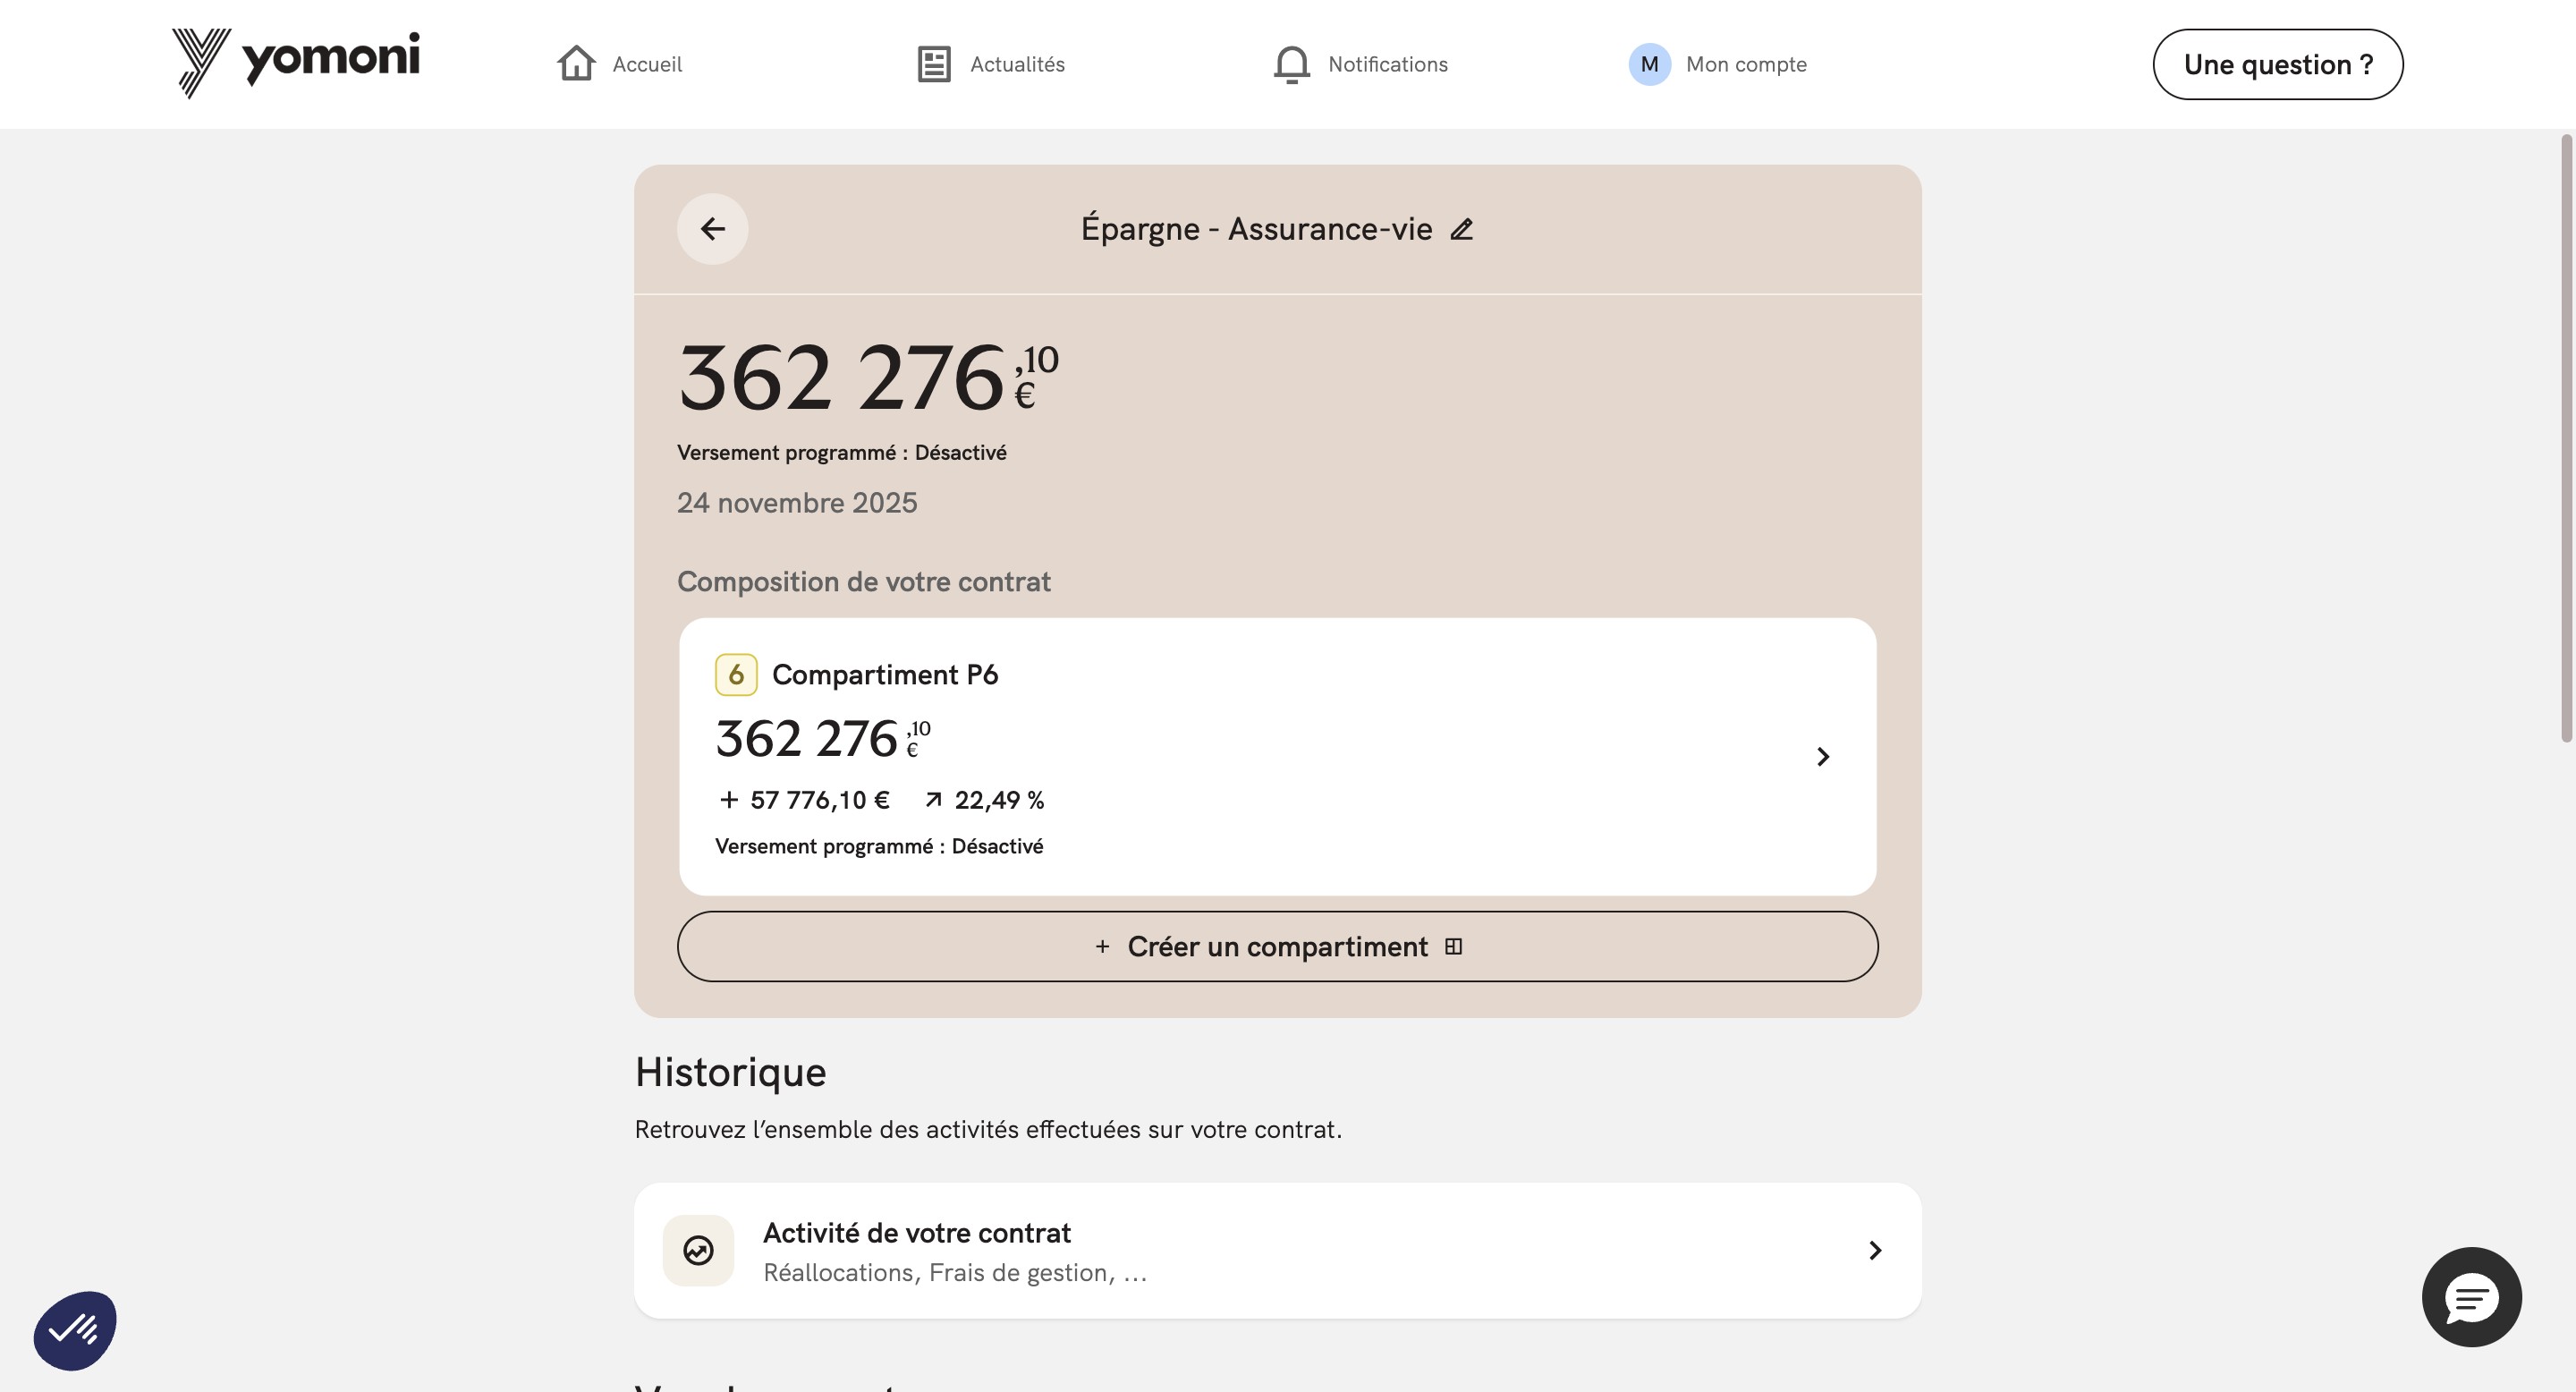Open Activité de votre contrat row
Image resolution: width=2576 pixels, height=1392 pixels.
click(x=1278, y=1250)
